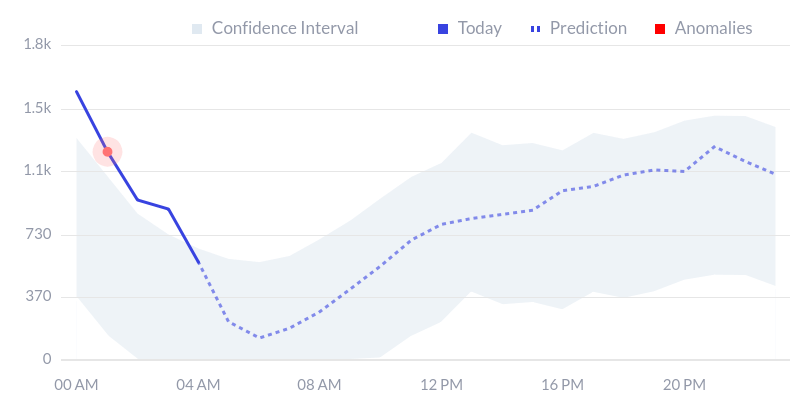The image size is (800, 400).
Task: Click the red anomaly point on the chart
Action: 107,151
